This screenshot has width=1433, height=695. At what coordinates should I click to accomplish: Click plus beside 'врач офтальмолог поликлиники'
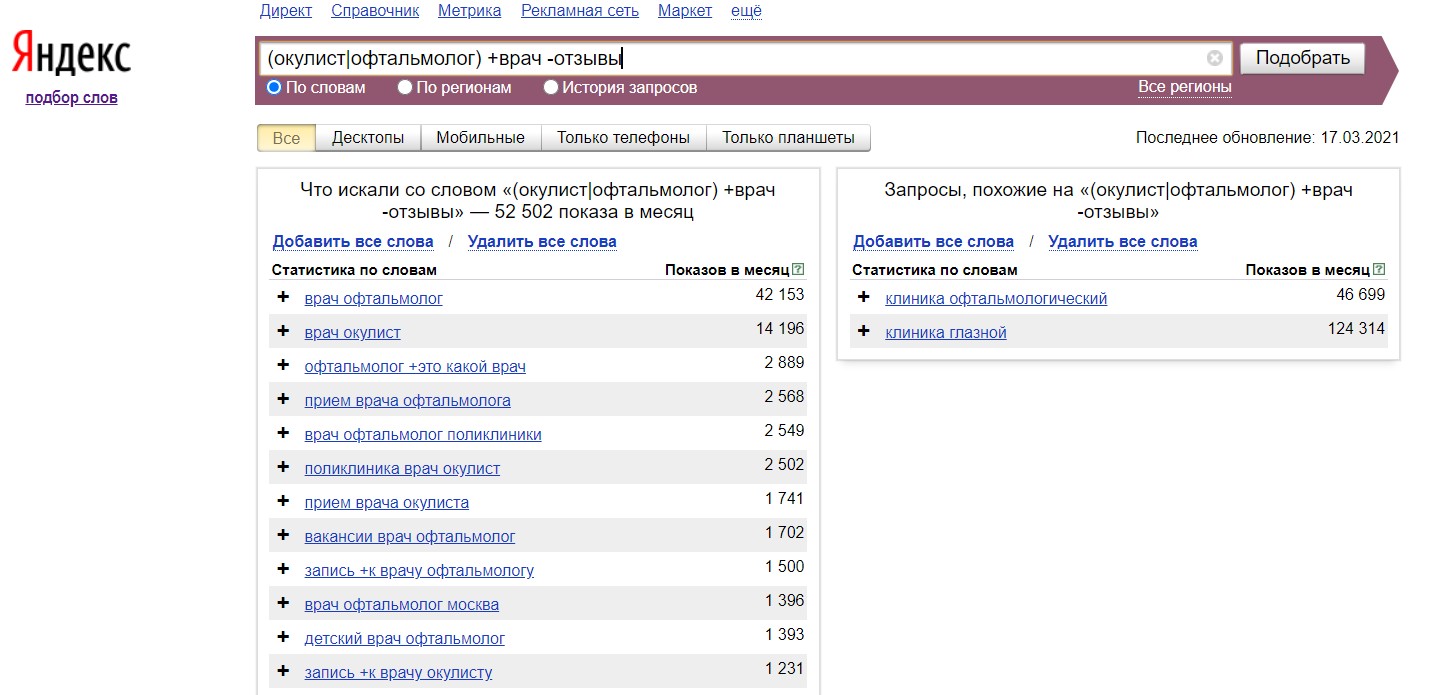(283, 433)
